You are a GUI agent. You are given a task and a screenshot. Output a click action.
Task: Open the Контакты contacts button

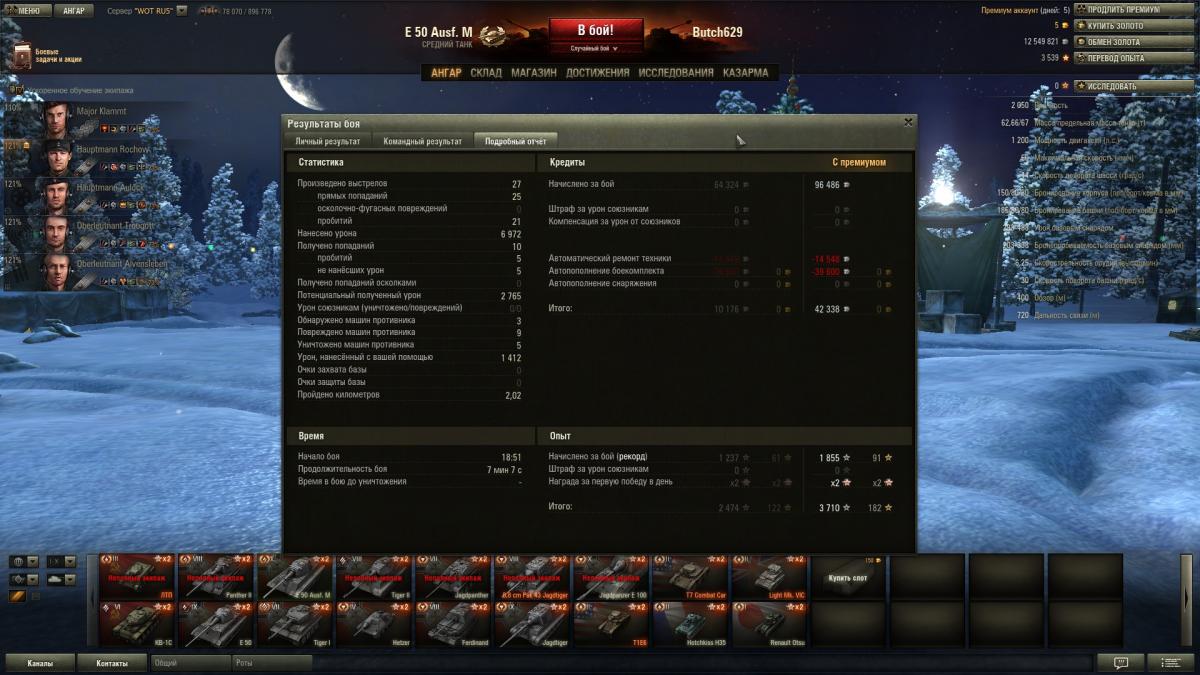point(112,663)
